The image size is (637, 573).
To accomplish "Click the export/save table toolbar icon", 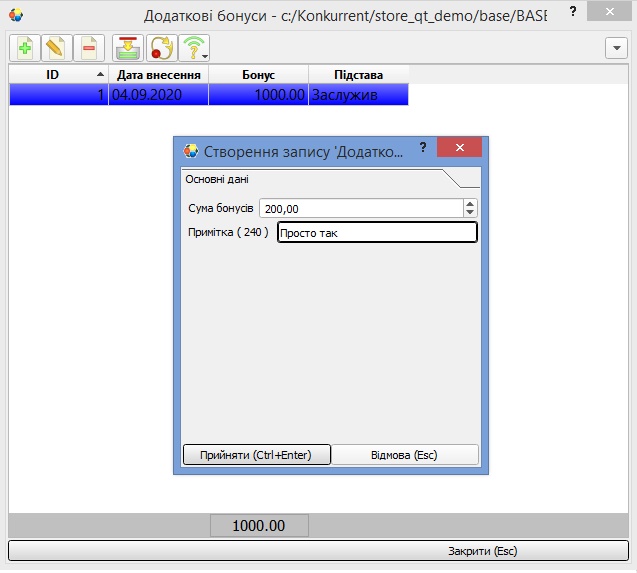I will 127,47.
